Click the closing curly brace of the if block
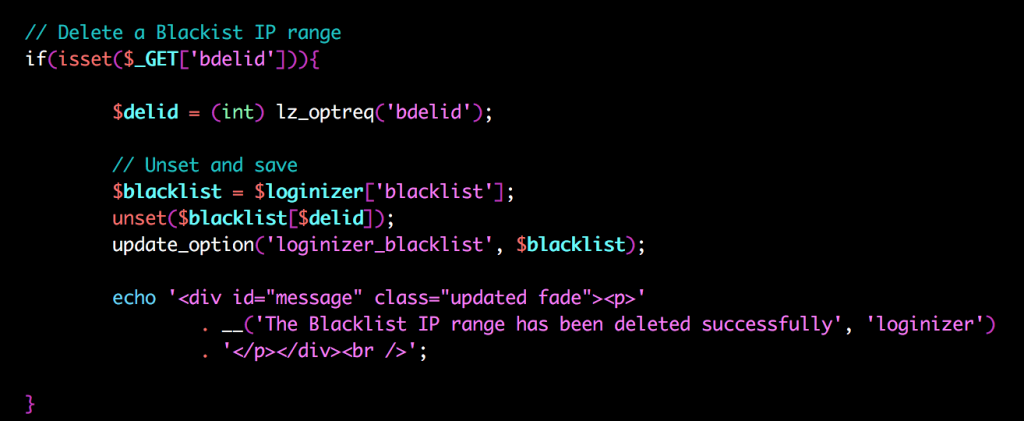The width and height of the screenshot is (1024, 421). pyautogui.click(x=29, y=403)
